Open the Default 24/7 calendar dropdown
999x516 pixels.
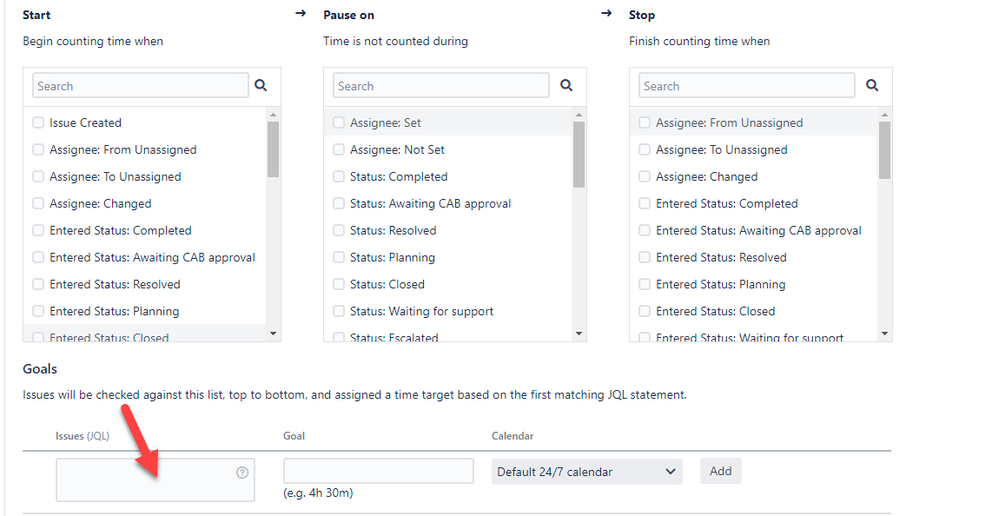[587, 471]
